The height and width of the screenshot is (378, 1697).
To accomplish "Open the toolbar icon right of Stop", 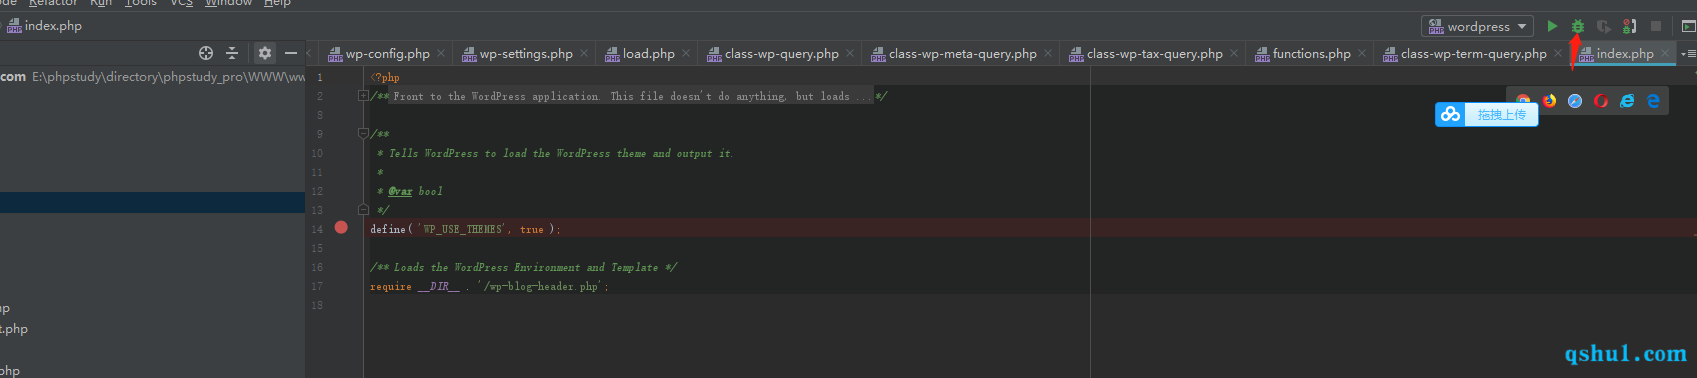I will click(x=1689, y=26).
